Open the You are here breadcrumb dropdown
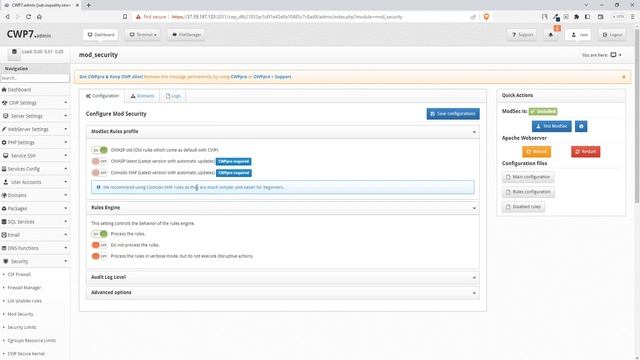640x360 pixels. point(616,55)
